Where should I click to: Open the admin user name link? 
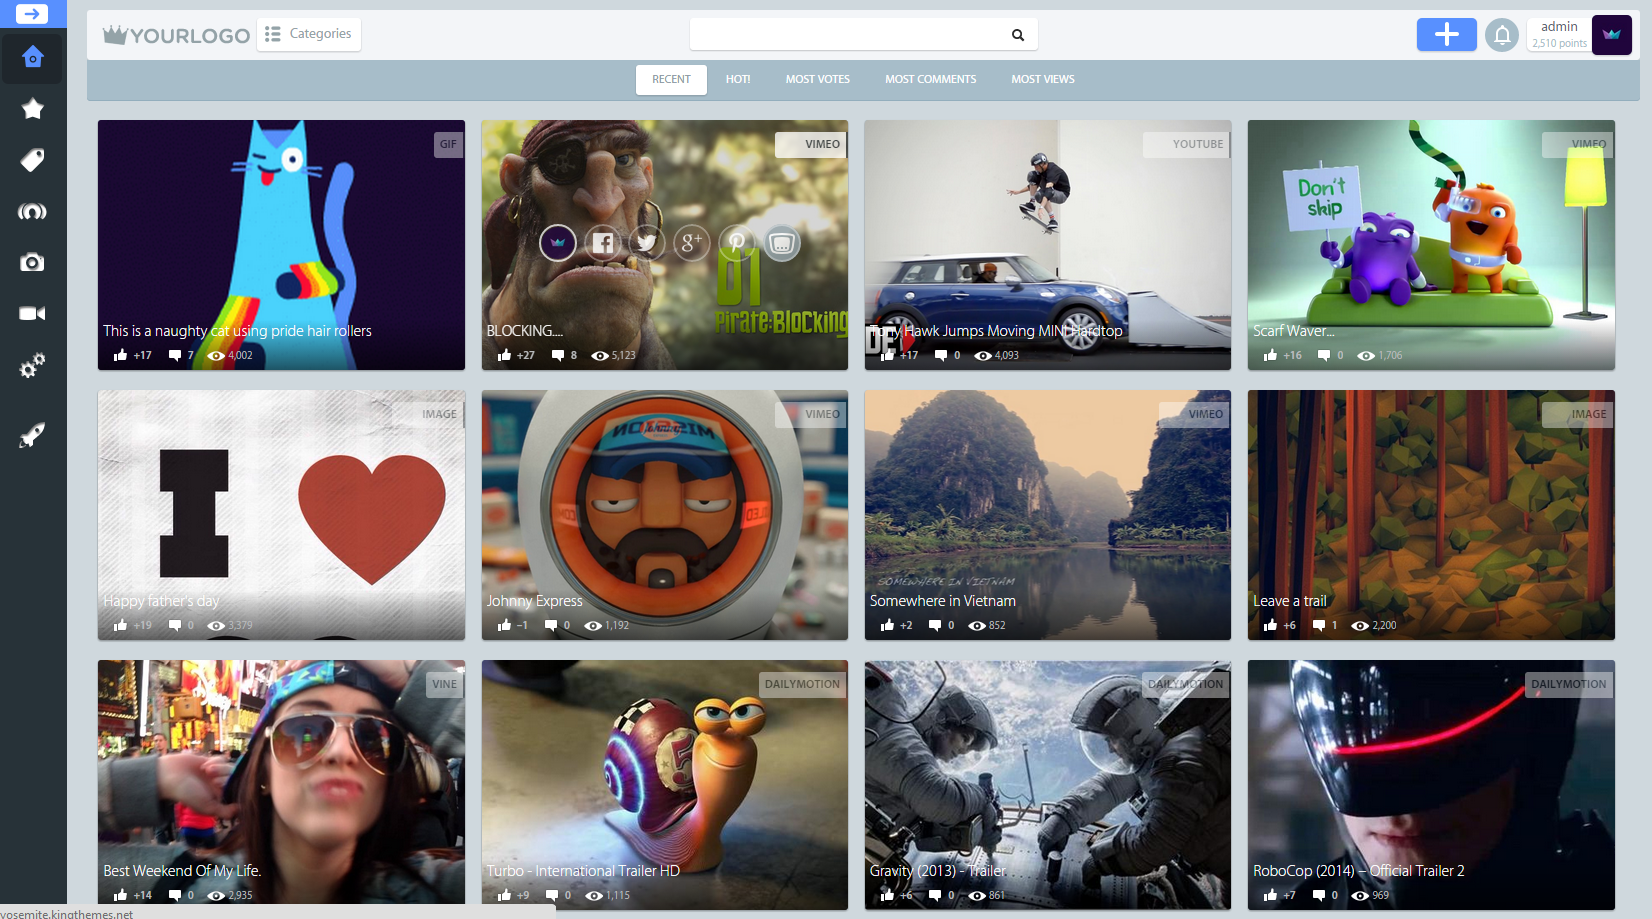(x=1559, y=27)
